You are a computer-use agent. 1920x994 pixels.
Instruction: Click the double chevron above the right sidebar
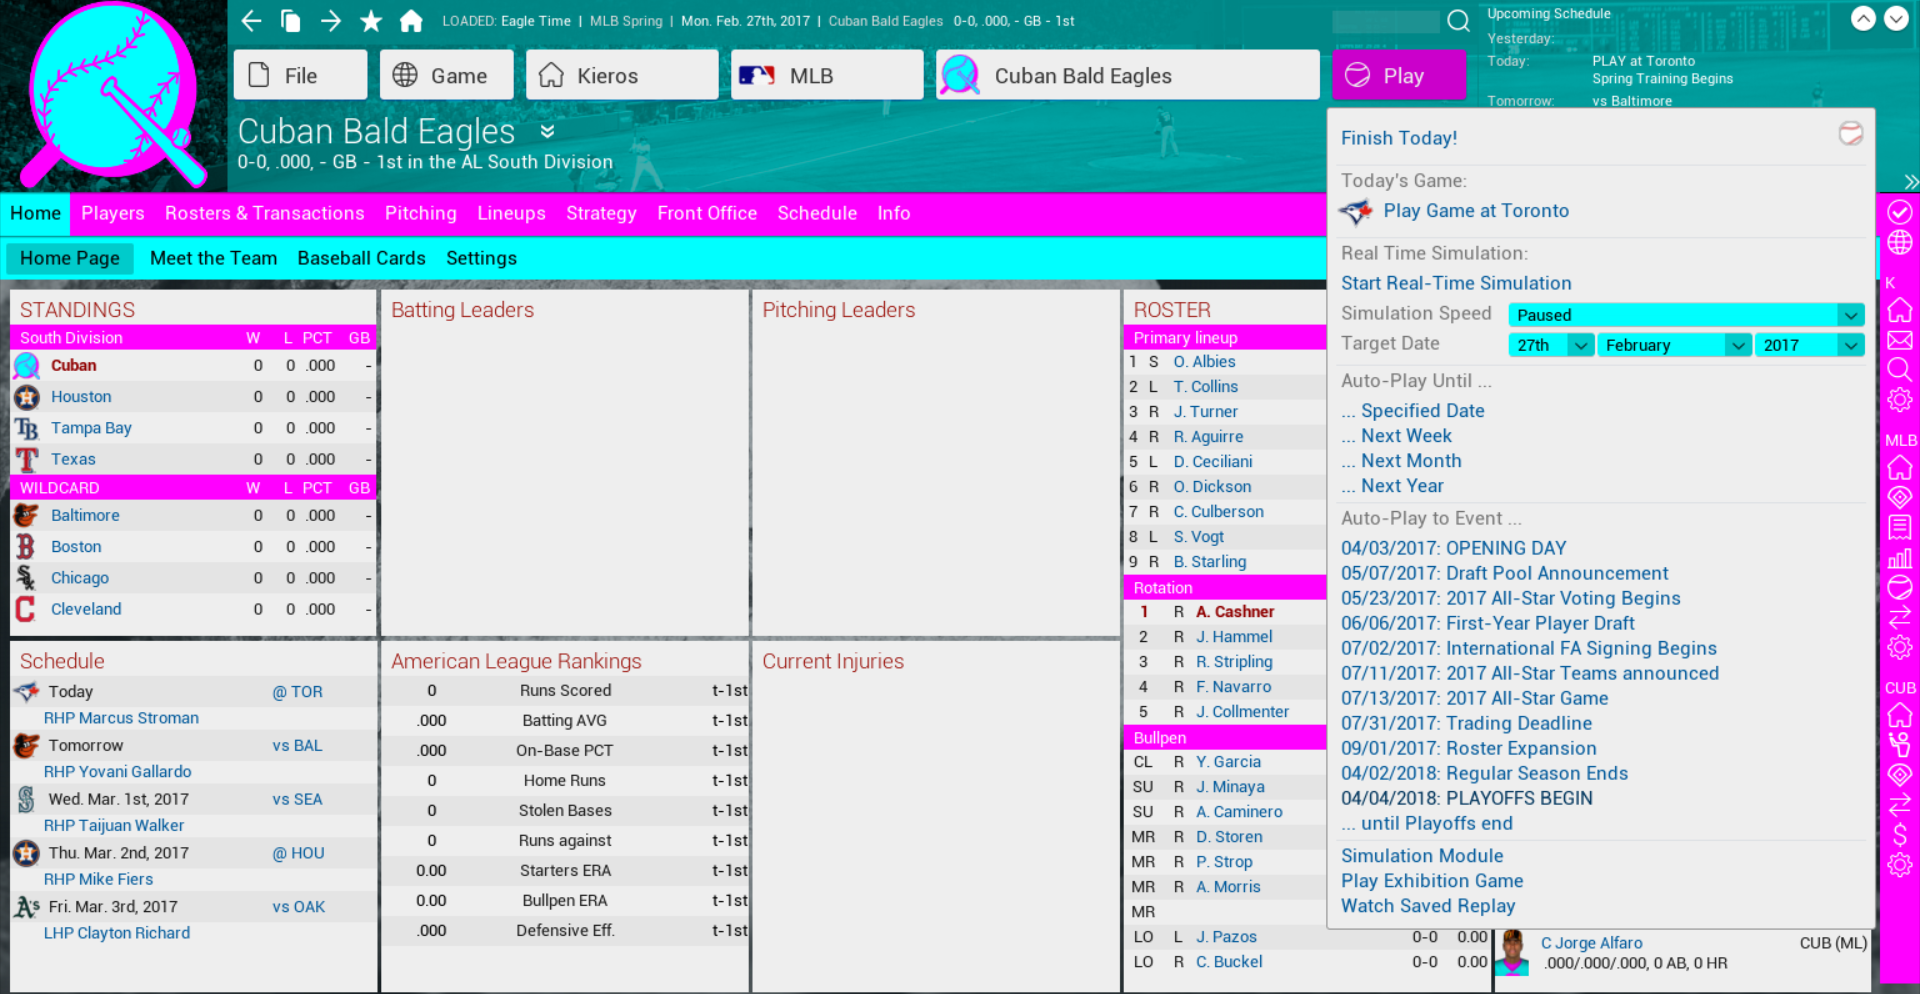[x=1911, y=182]
